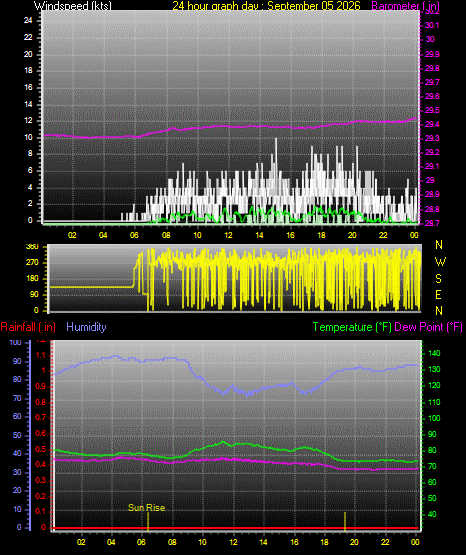
Task: Select the "16" hour label under the temperature graph
Action: pos(294,542)
